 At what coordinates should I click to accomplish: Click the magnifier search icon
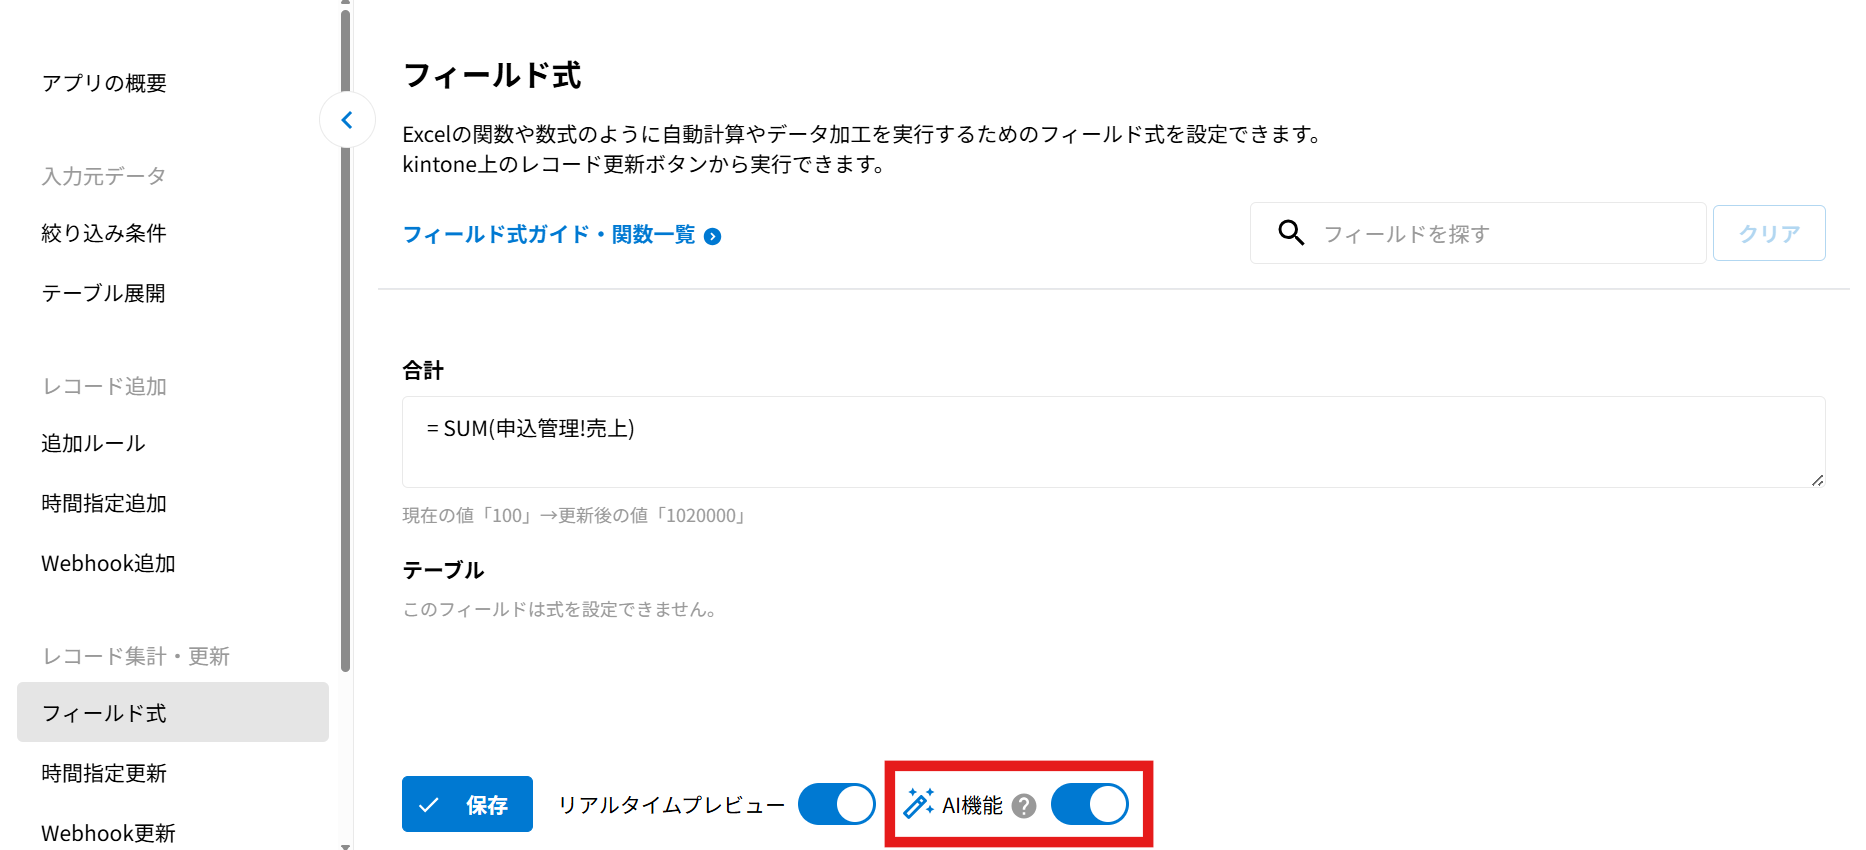click(x=1291, y=233)
